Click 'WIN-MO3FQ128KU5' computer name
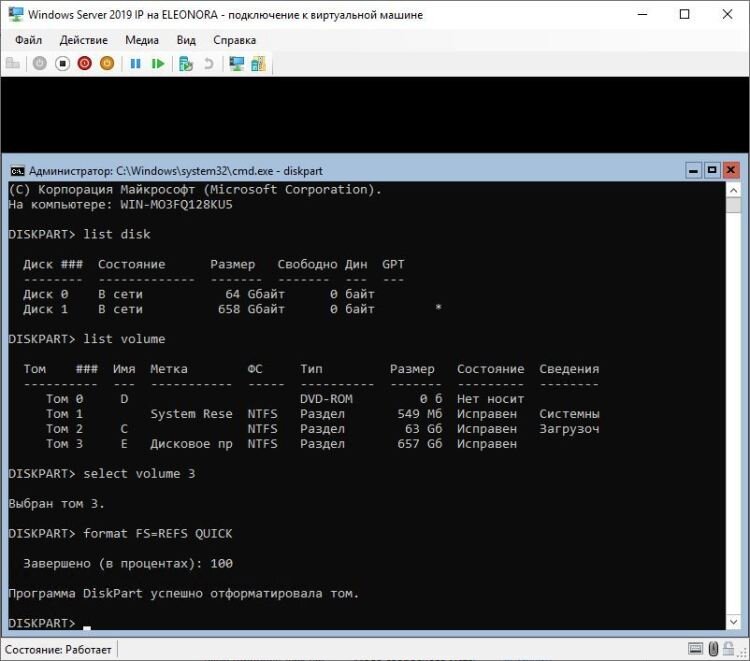750x661 pixels. click(x=176, y=205)
